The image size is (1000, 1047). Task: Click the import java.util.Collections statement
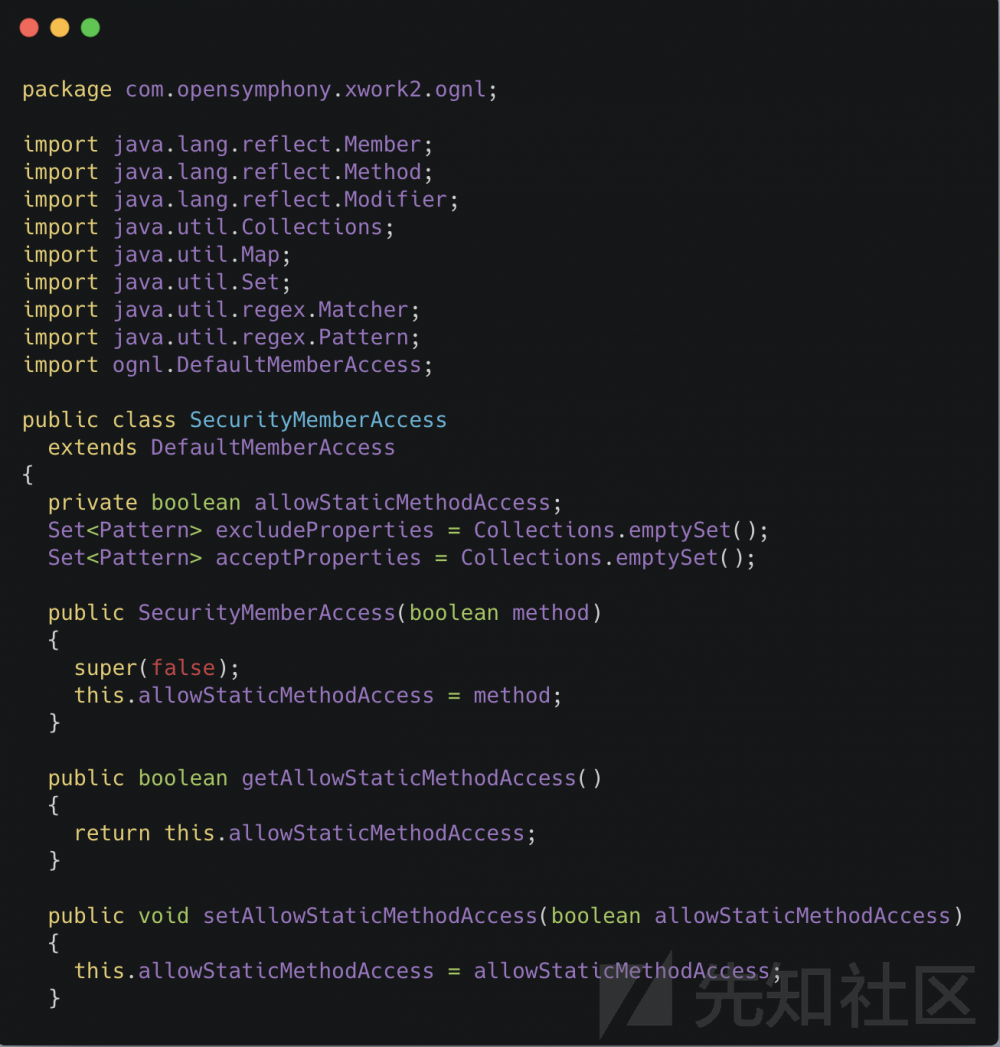pos(208,227)
